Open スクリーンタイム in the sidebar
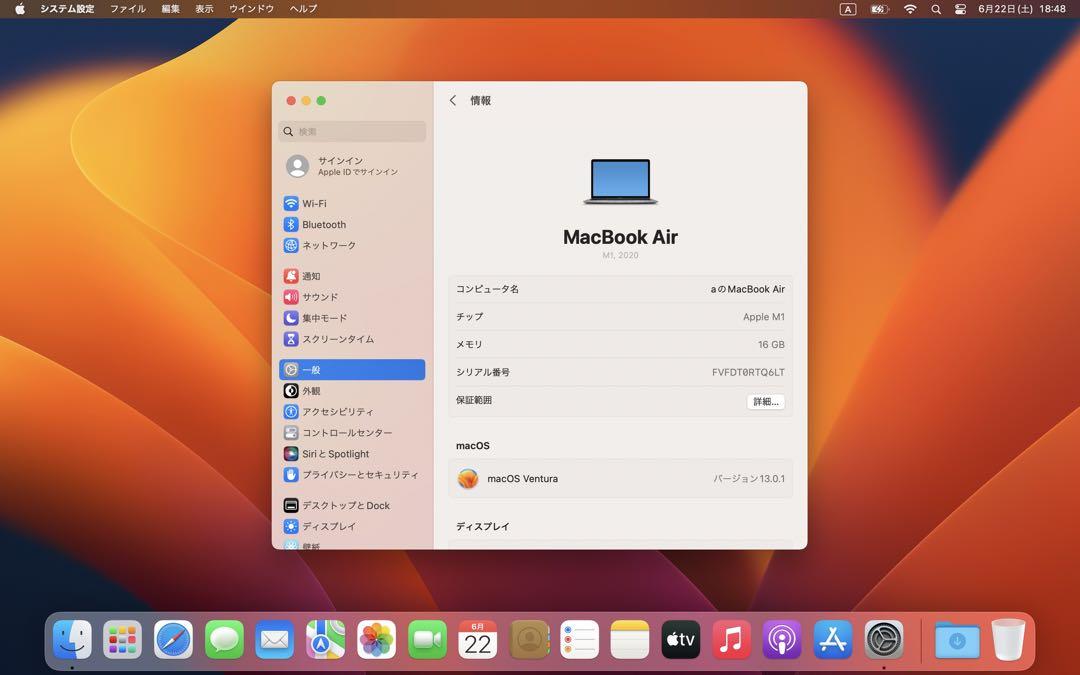Screen dimensions: 1080x675 (x=352, y=339)
